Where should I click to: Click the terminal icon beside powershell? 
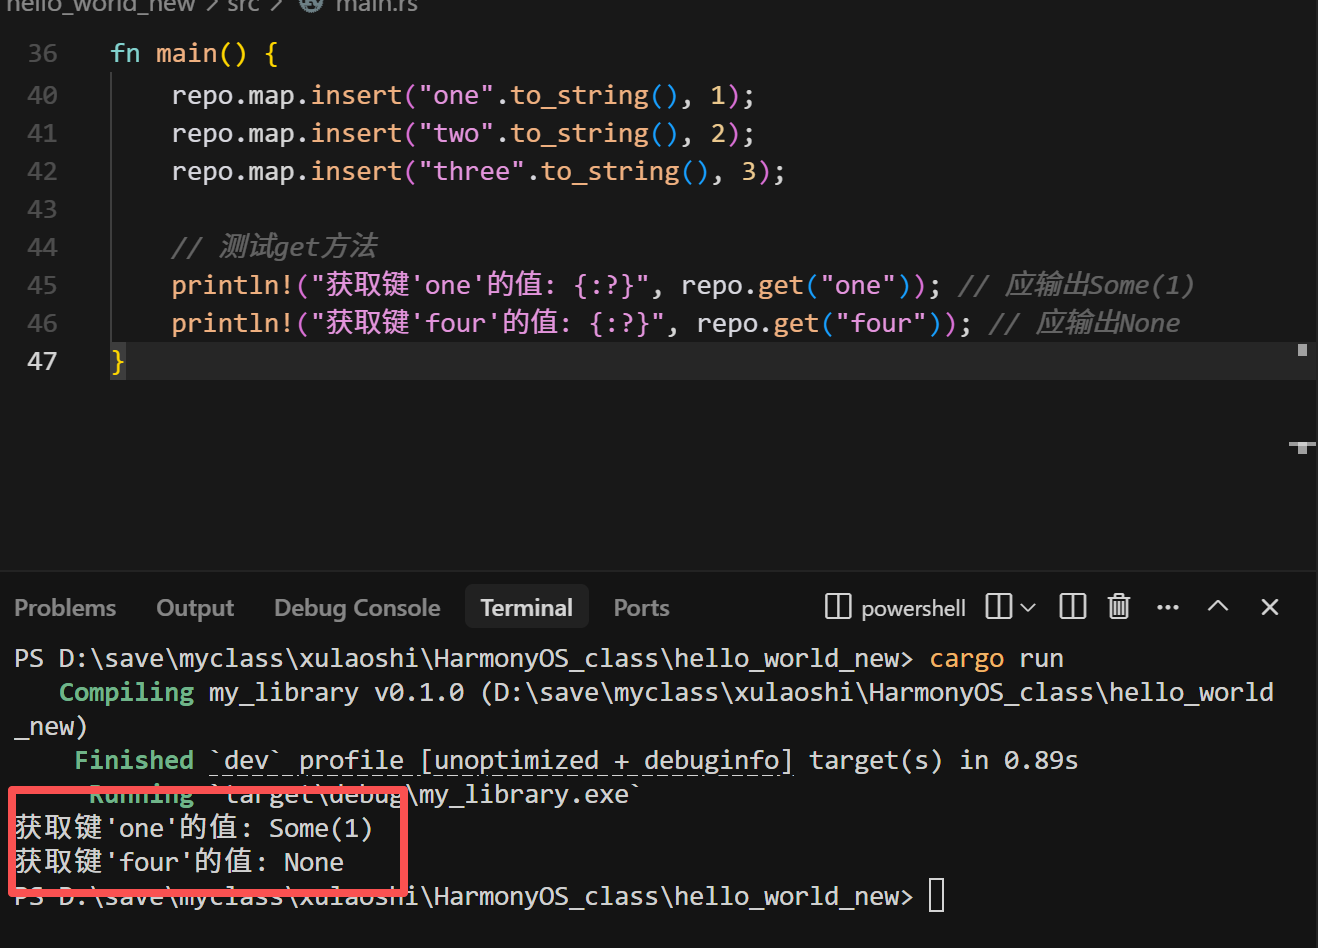click(x=838, y=606)
